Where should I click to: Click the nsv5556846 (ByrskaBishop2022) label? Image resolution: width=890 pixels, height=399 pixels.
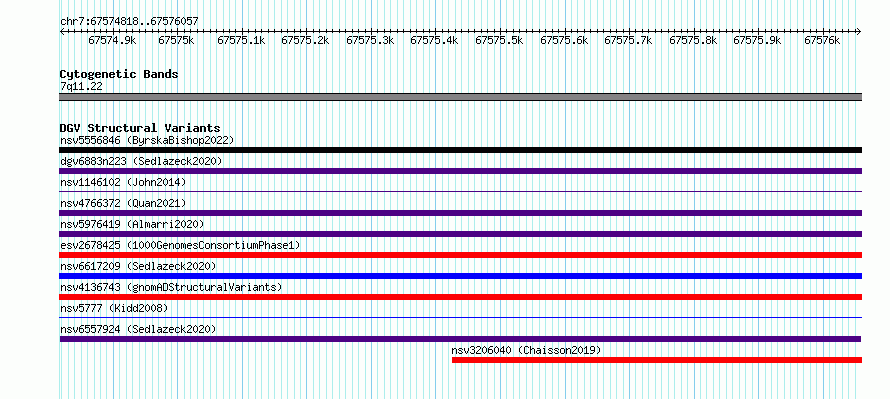147,140
